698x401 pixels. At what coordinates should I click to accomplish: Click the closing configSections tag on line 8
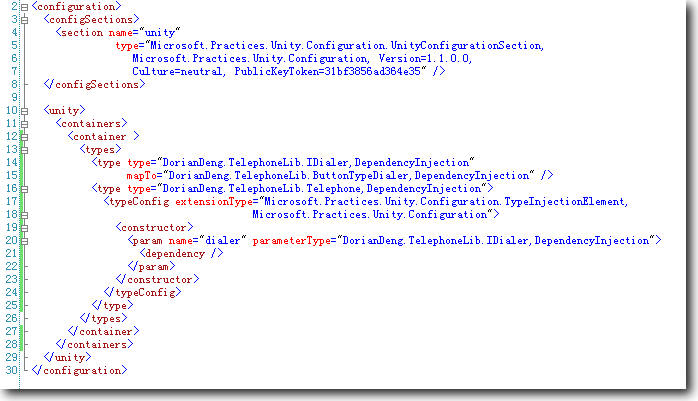[94, 84]
